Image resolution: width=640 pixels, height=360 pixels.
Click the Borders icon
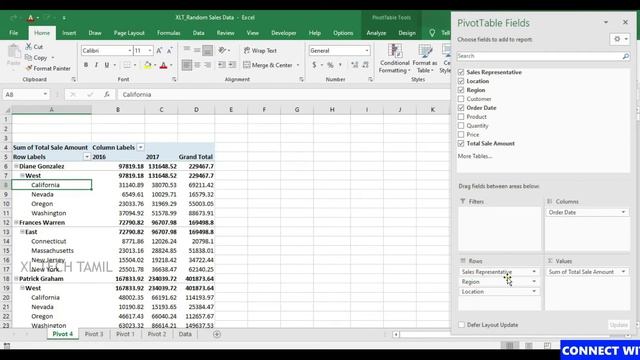[127, 65]
